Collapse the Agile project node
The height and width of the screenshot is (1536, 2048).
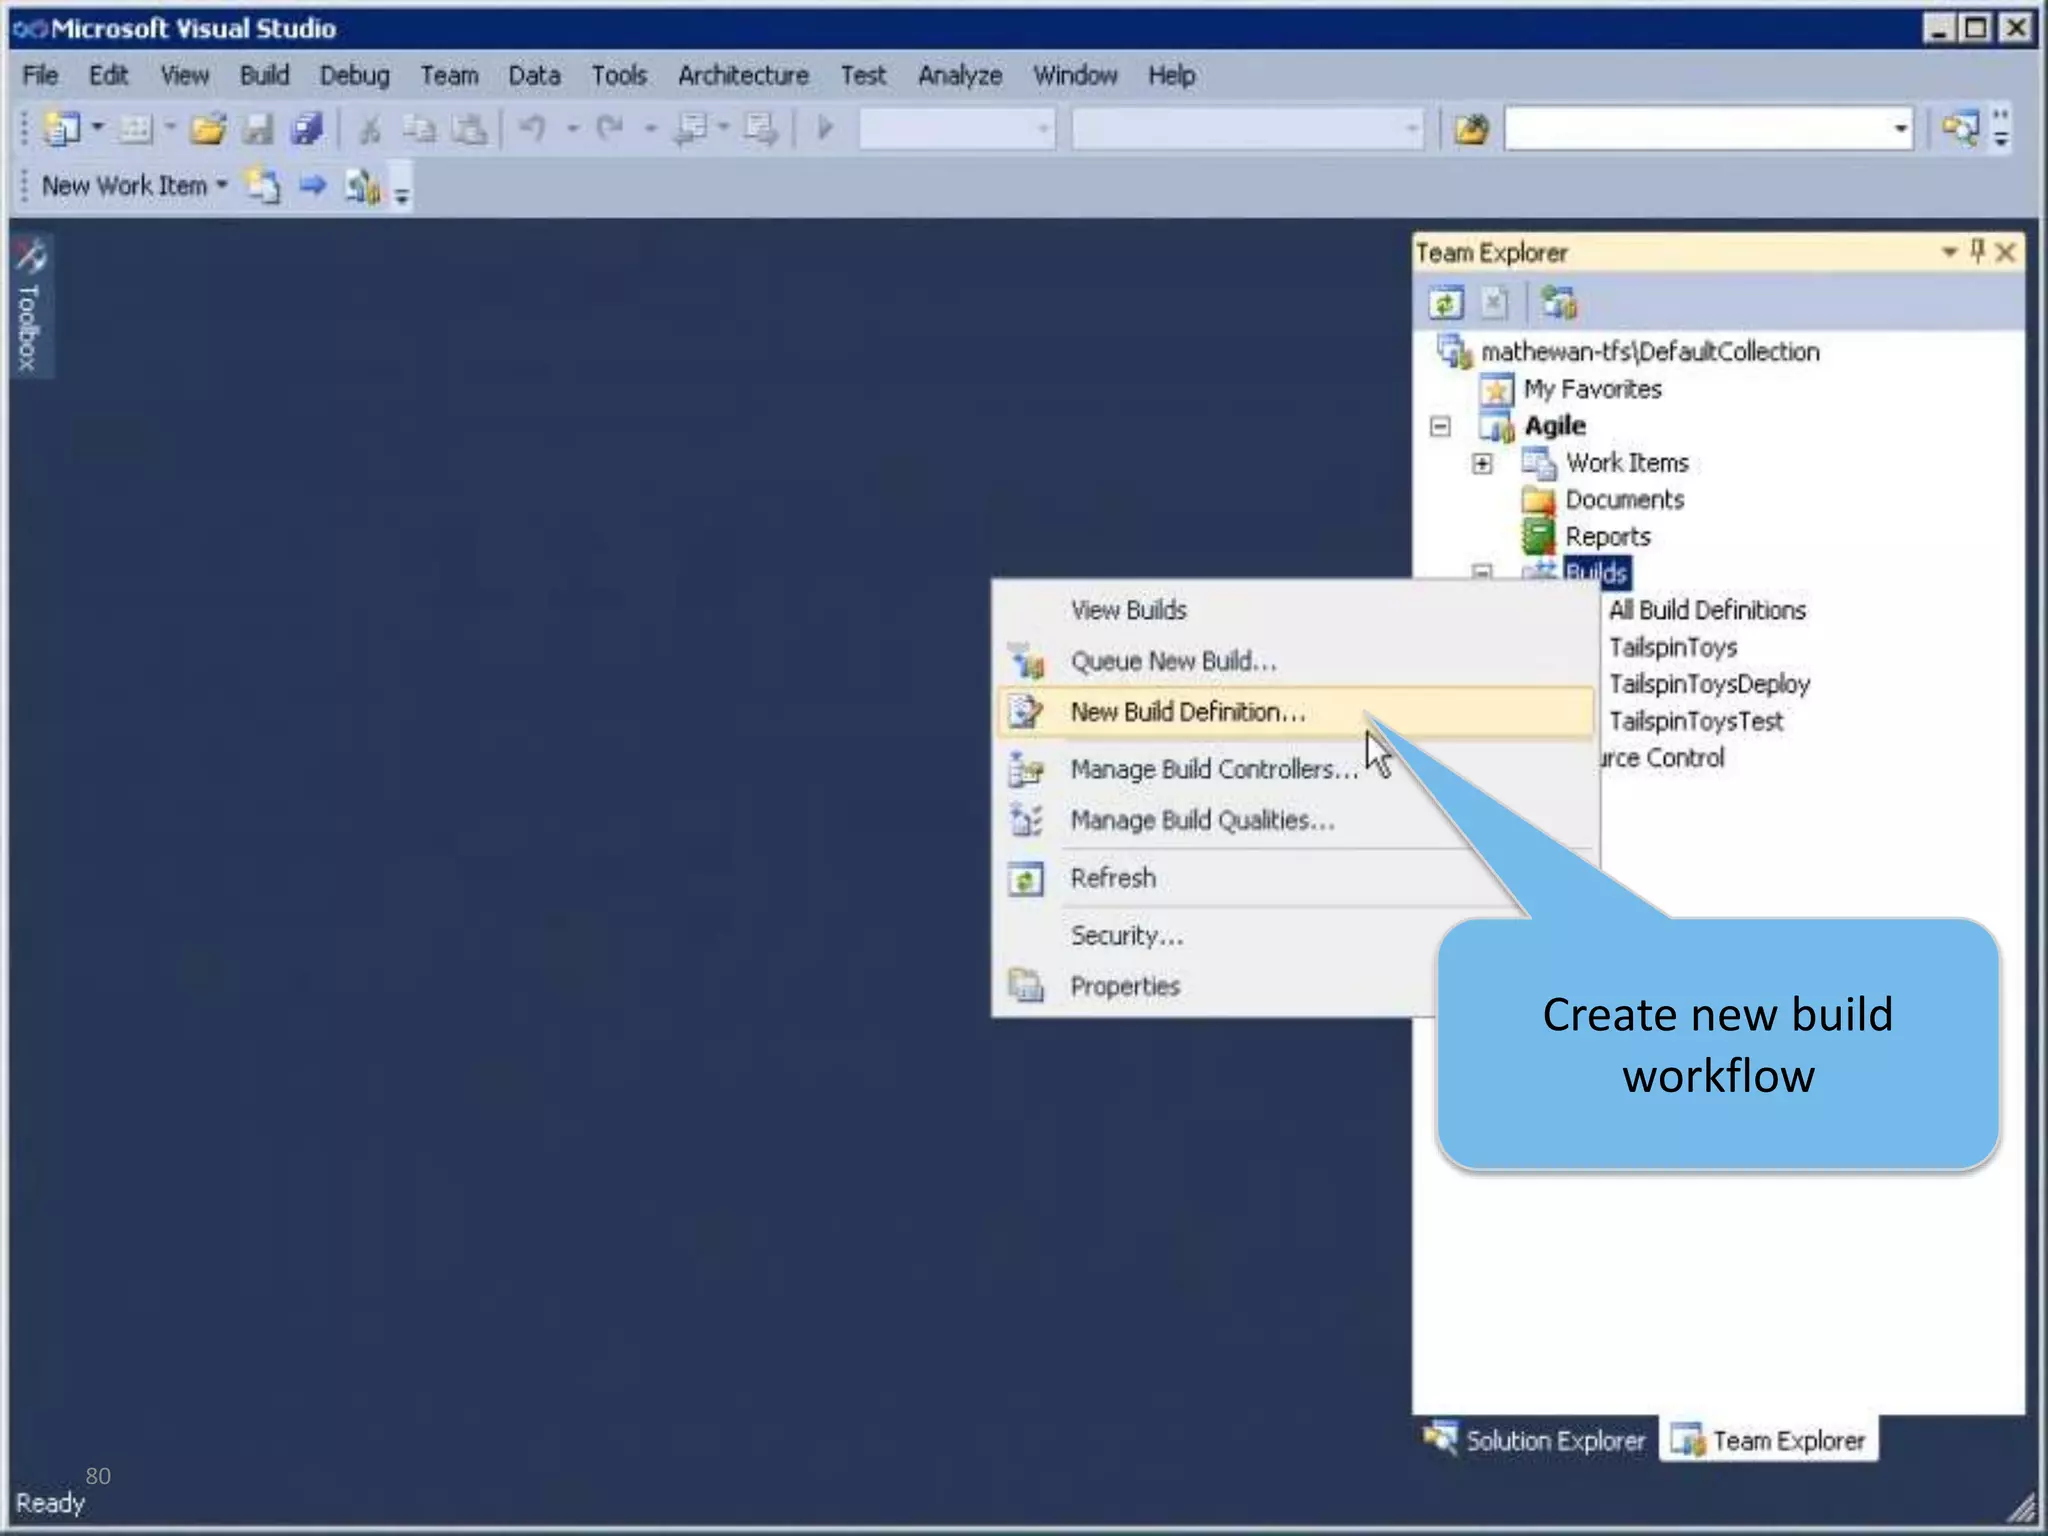[x=1440, y=427]
